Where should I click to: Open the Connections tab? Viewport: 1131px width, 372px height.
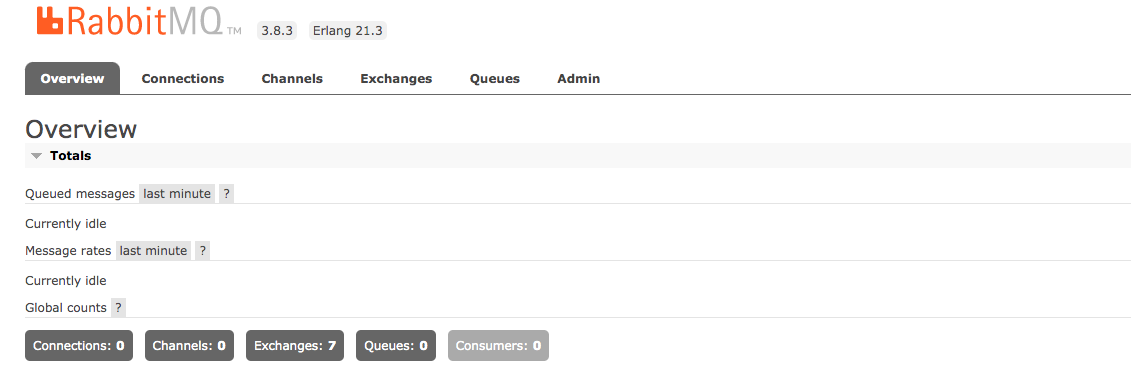(182, 79)
